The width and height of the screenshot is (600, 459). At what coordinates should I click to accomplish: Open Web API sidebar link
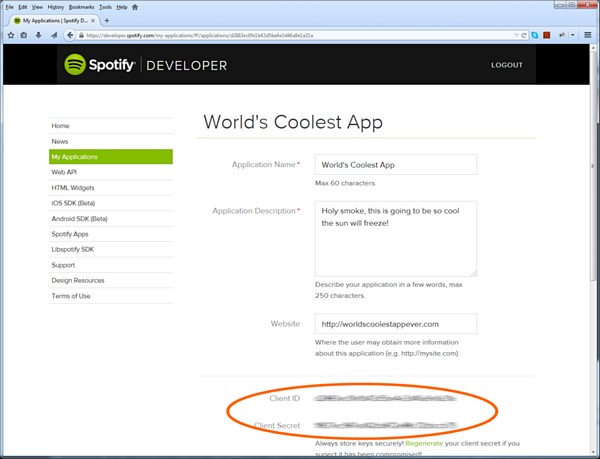click(111, 172)
